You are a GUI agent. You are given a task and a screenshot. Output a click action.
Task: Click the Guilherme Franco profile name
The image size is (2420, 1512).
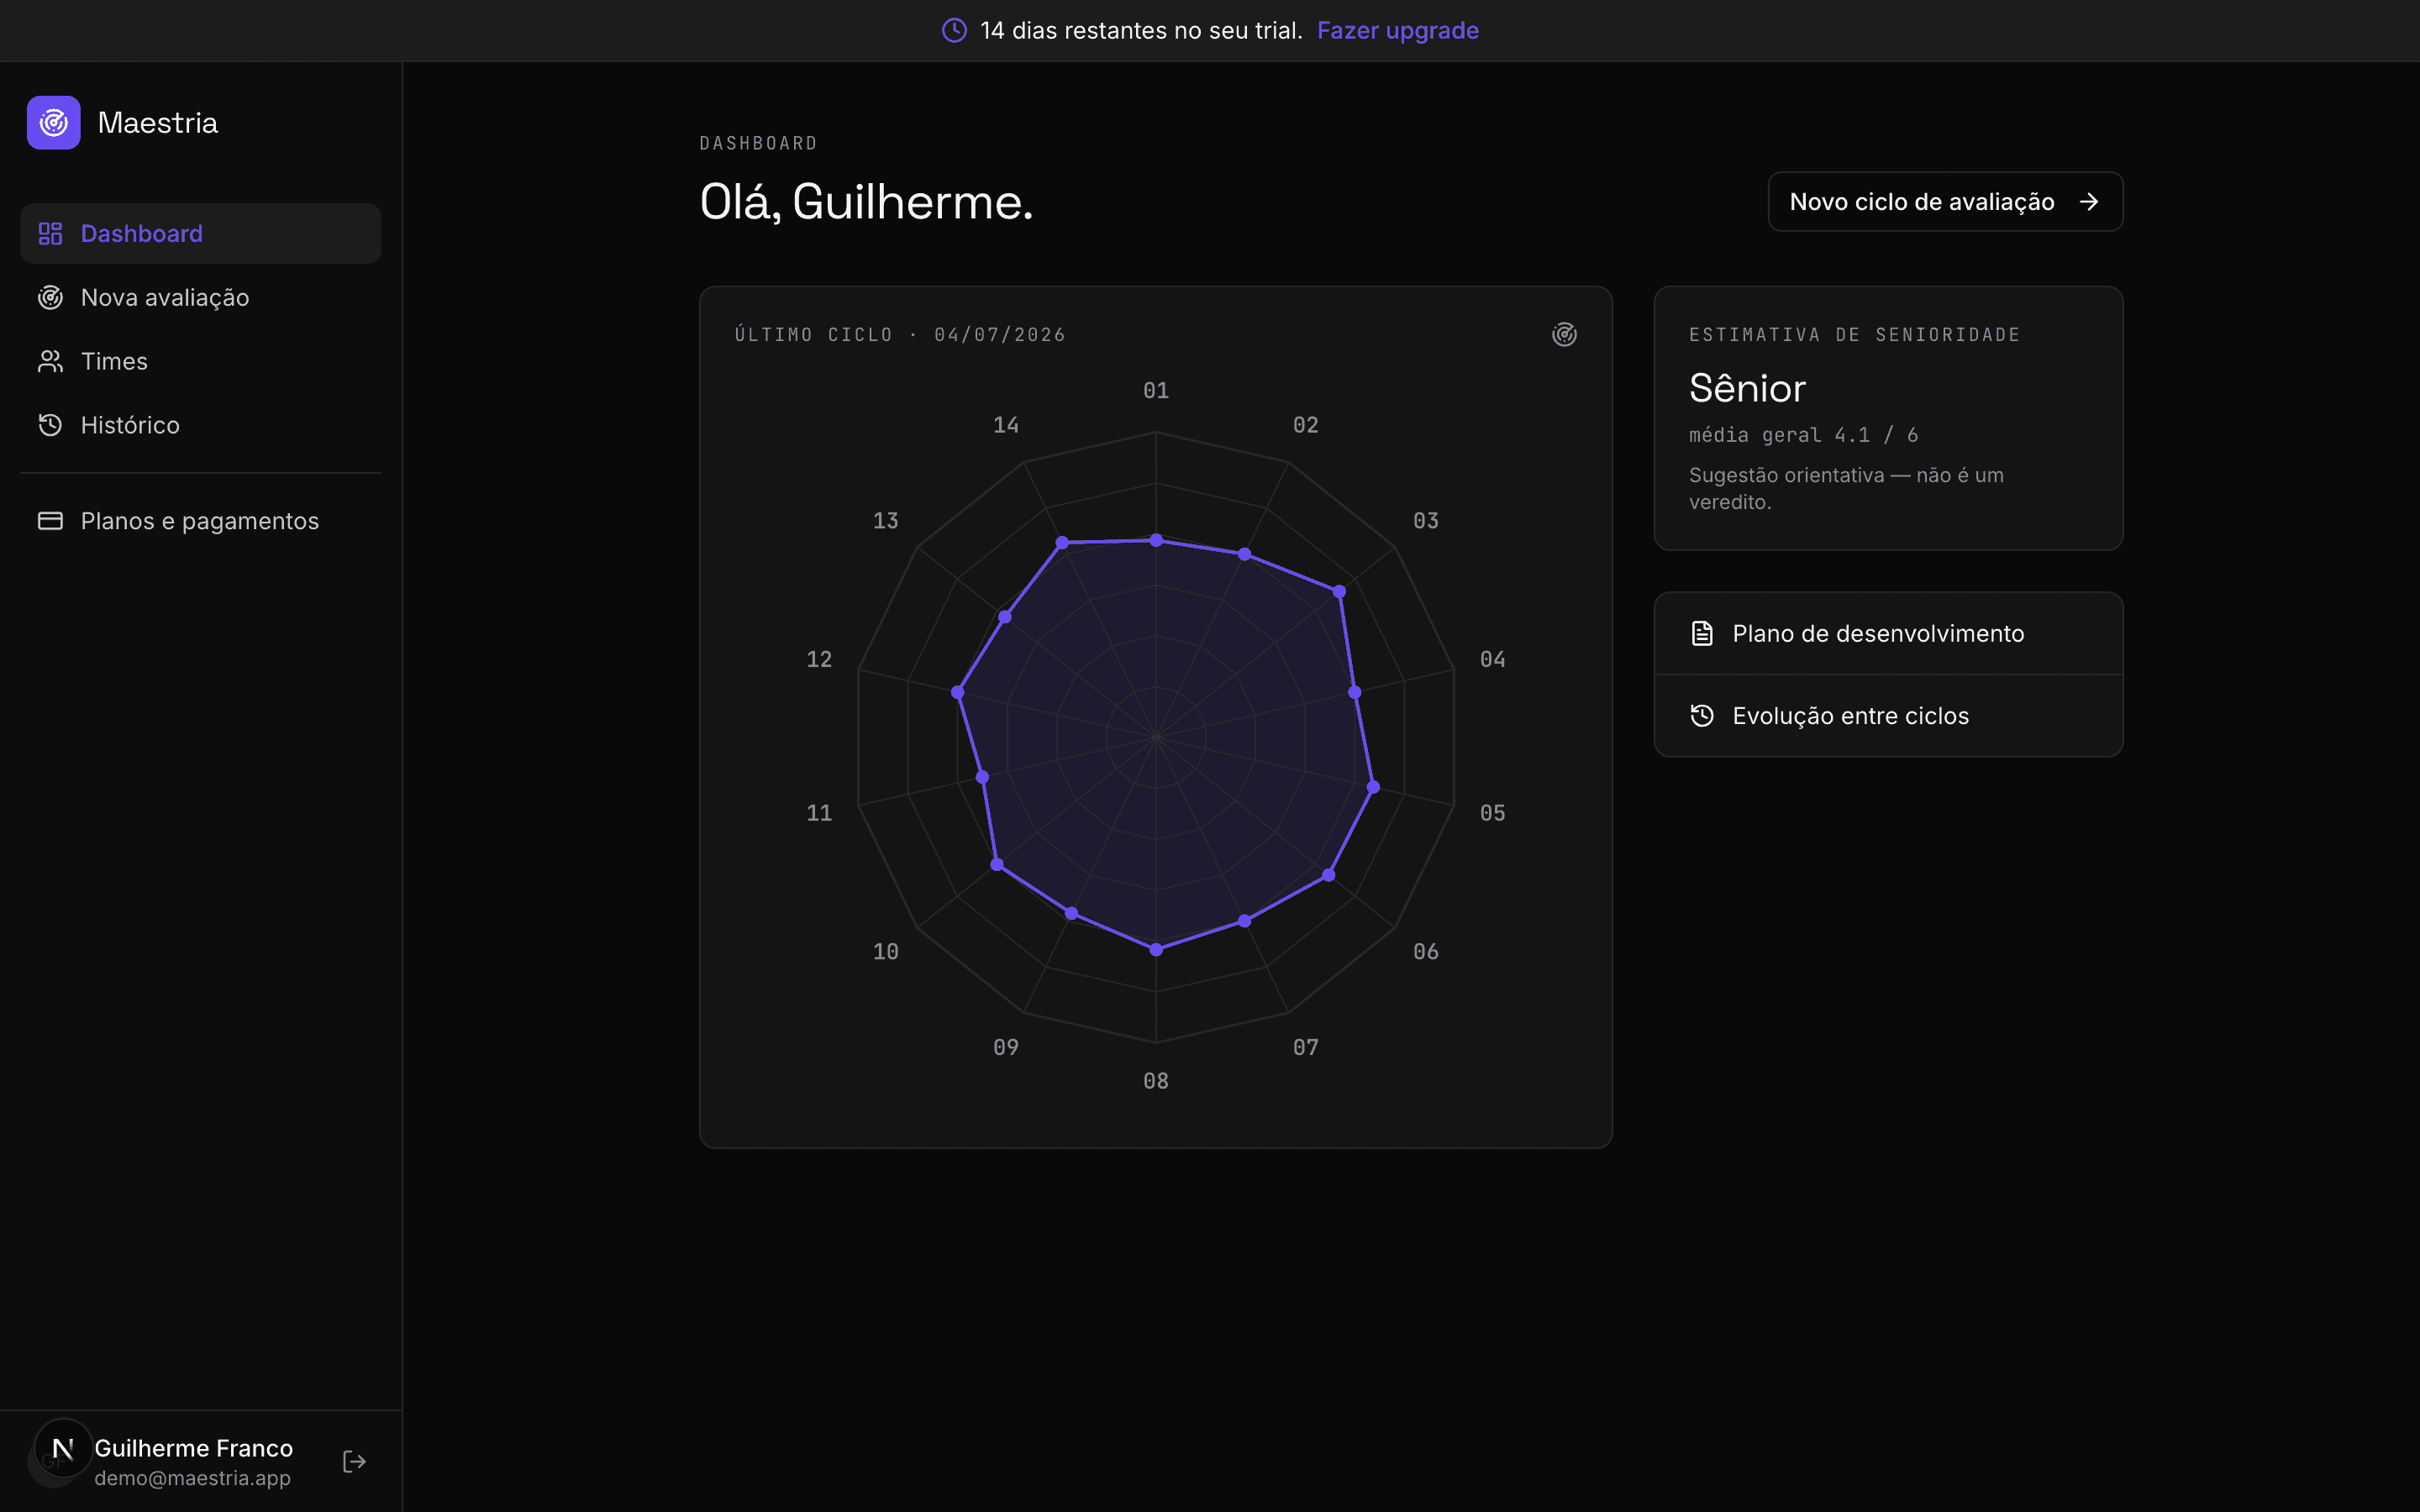click(x=193, y=1447)
